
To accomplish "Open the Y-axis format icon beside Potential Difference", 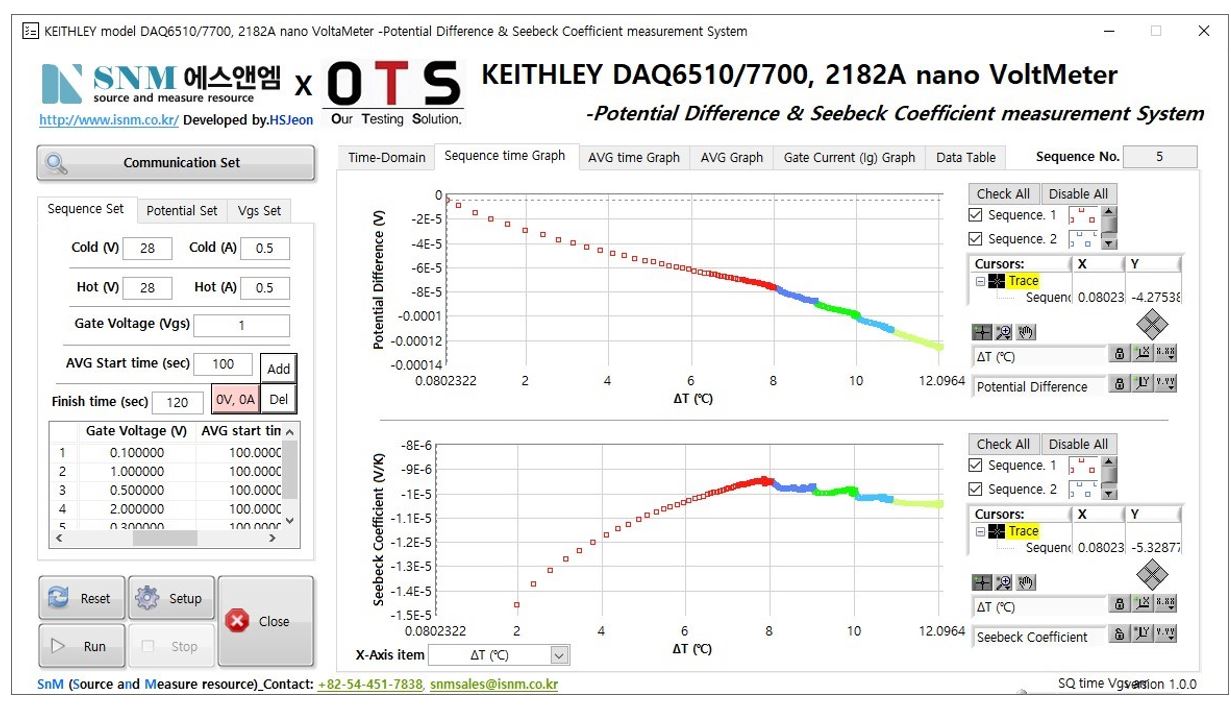I will (1165, 385).
